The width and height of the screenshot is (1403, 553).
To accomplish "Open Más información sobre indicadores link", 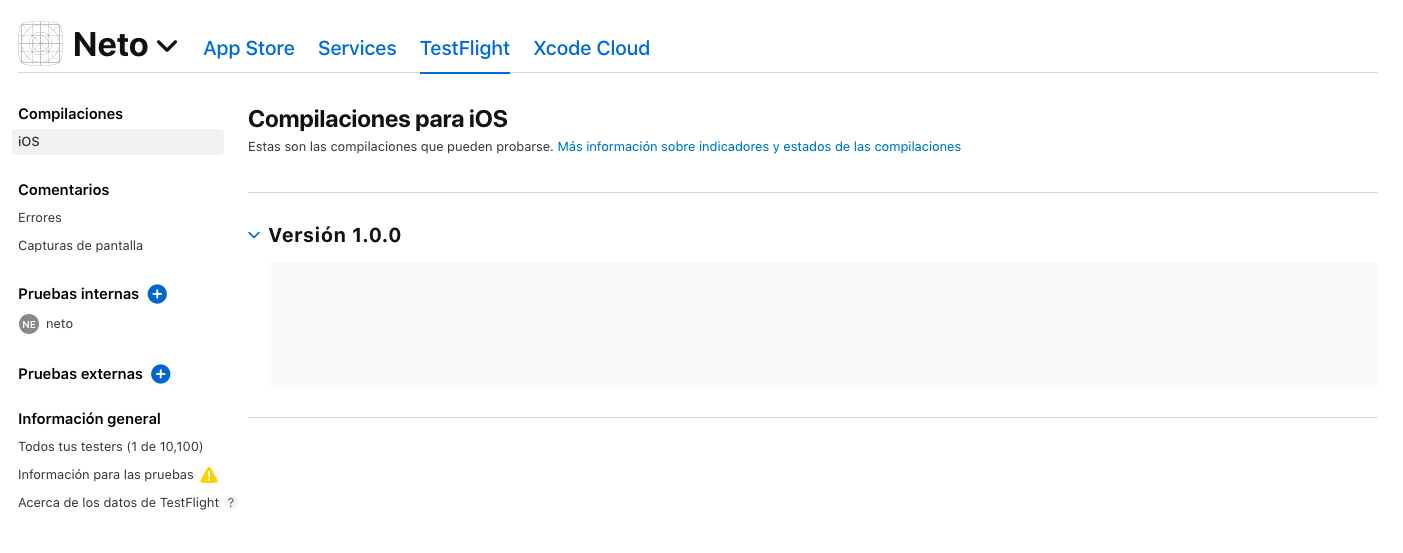I will pos(759,147).
